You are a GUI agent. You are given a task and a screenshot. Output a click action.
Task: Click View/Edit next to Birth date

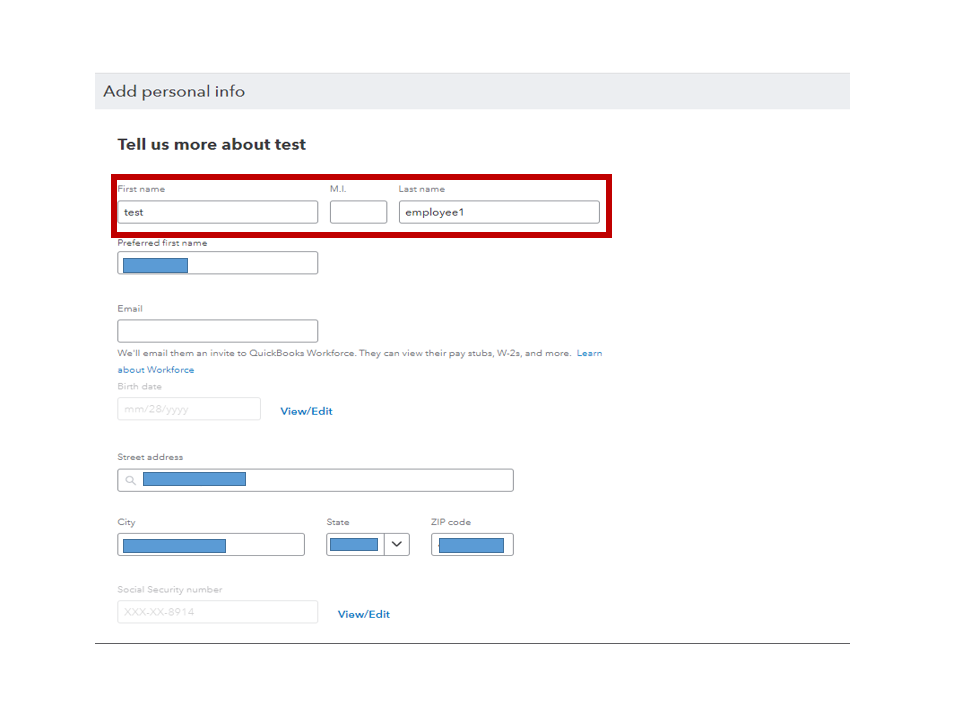[x=306, y=411]
